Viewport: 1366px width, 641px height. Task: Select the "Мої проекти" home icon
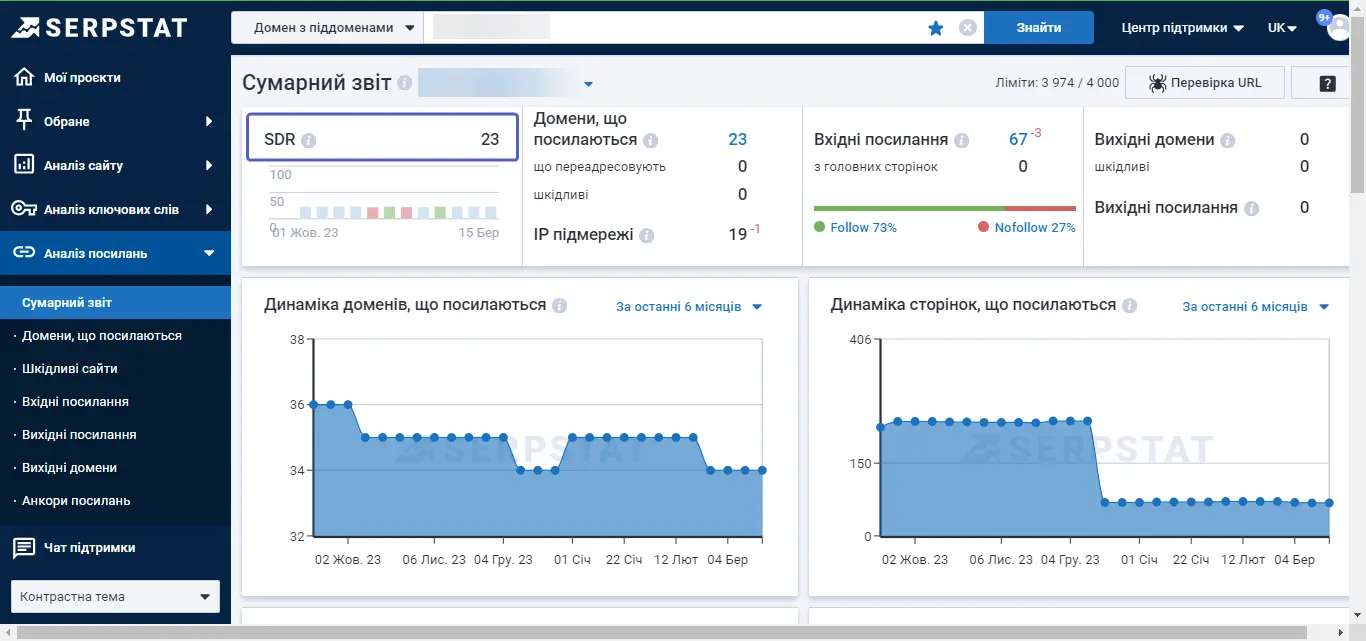pyautogui.click(x=23, y=75)
